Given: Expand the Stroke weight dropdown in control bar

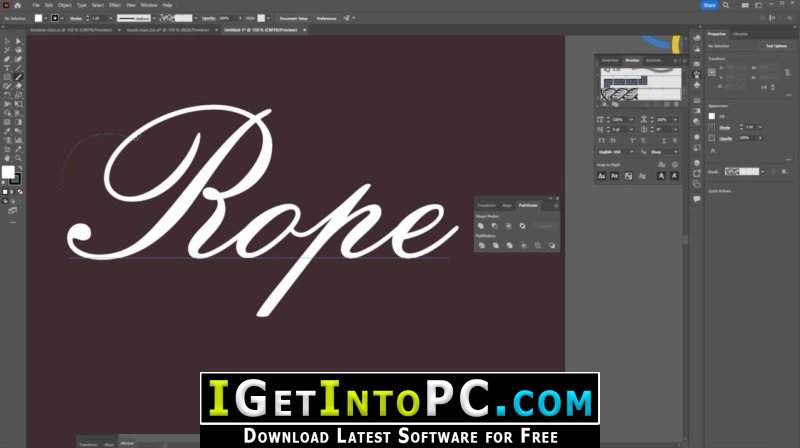Looking at the screenshot, I should point(111,18).
